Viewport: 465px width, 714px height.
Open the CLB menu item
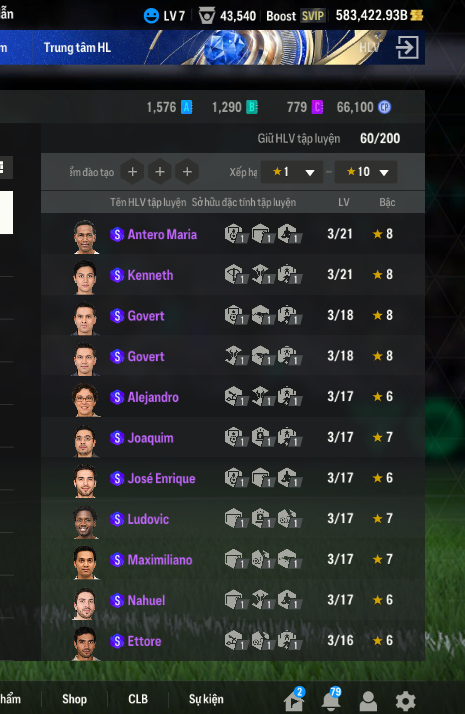138,699
